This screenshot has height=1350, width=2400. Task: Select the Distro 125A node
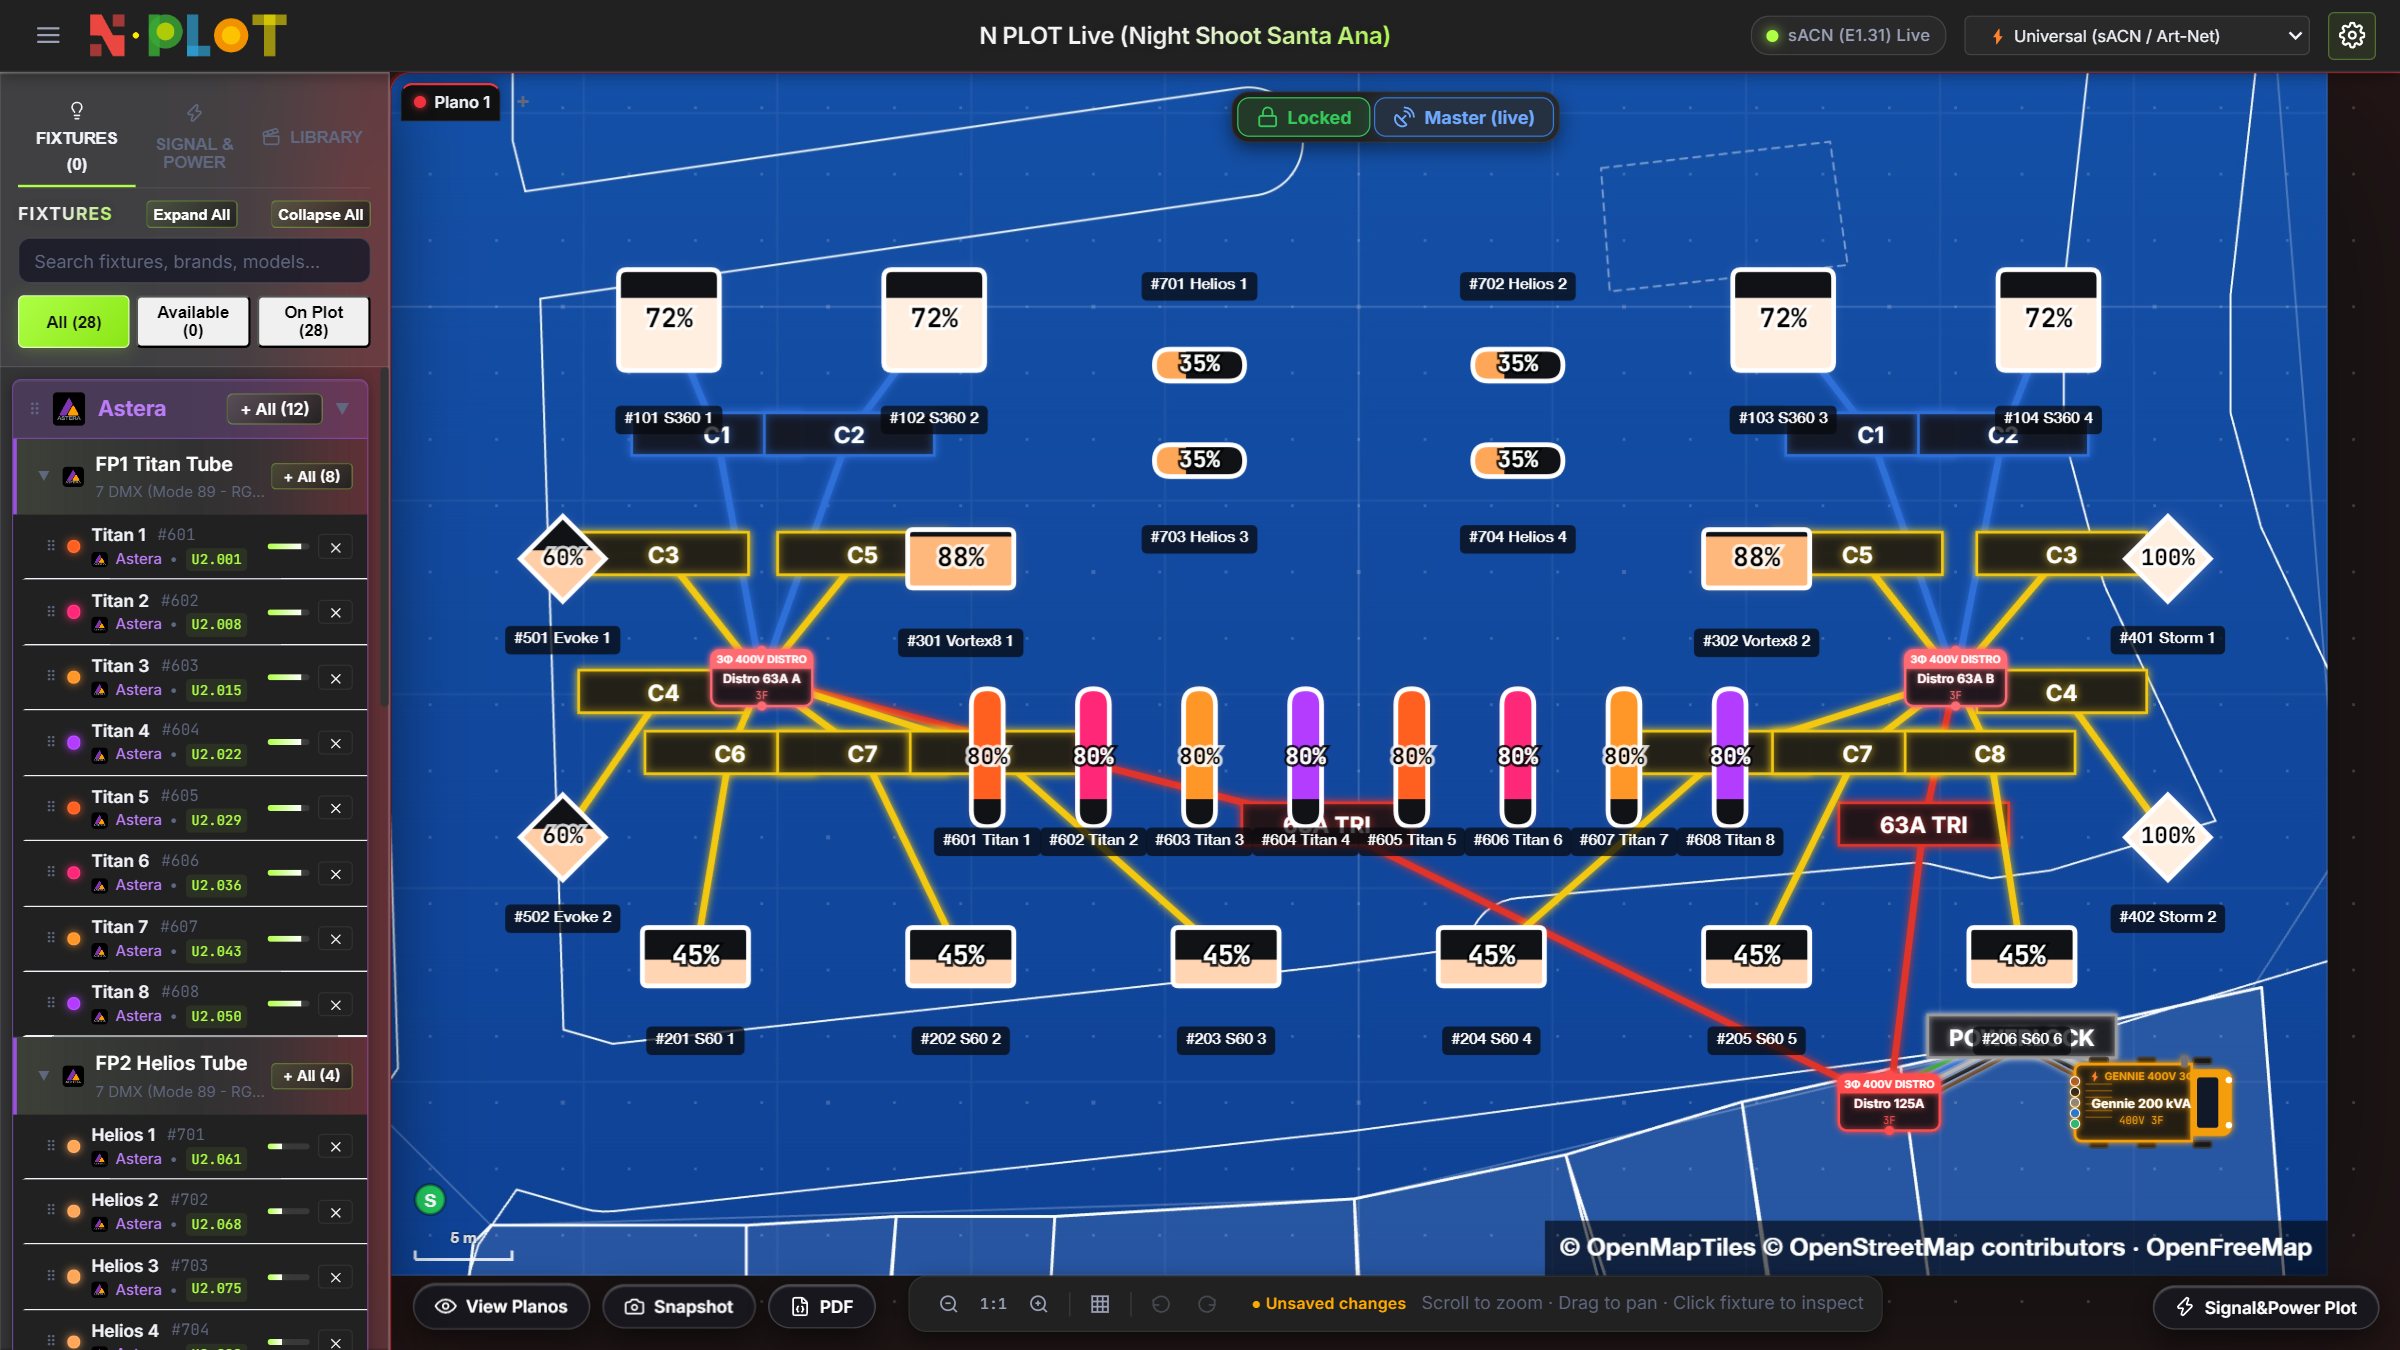coord(1888,1103)
